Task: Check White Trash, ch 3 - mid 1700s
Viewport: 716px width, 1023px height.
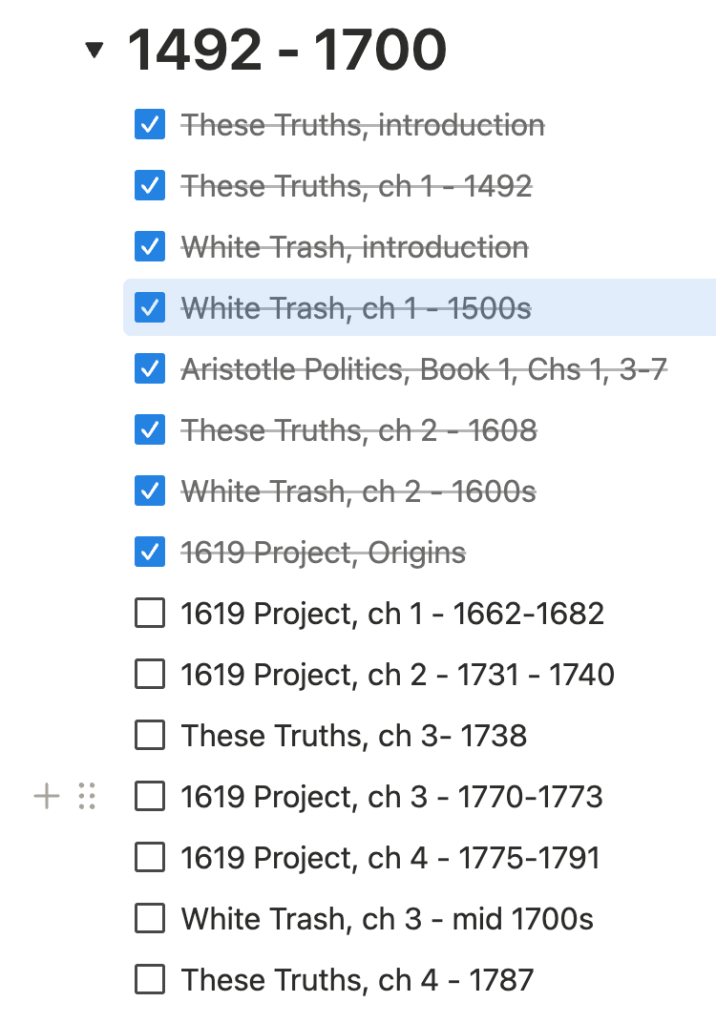Action: pyautogui.click(x=149, y=919)
